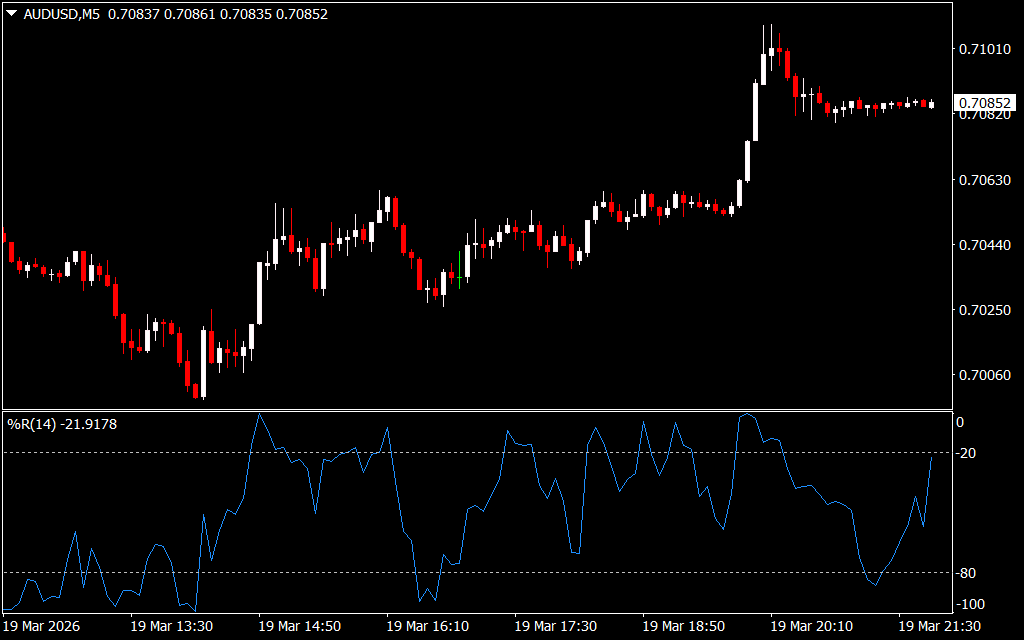Click the current price tag 0.70852
The image size is (1024, 640).
984,103
